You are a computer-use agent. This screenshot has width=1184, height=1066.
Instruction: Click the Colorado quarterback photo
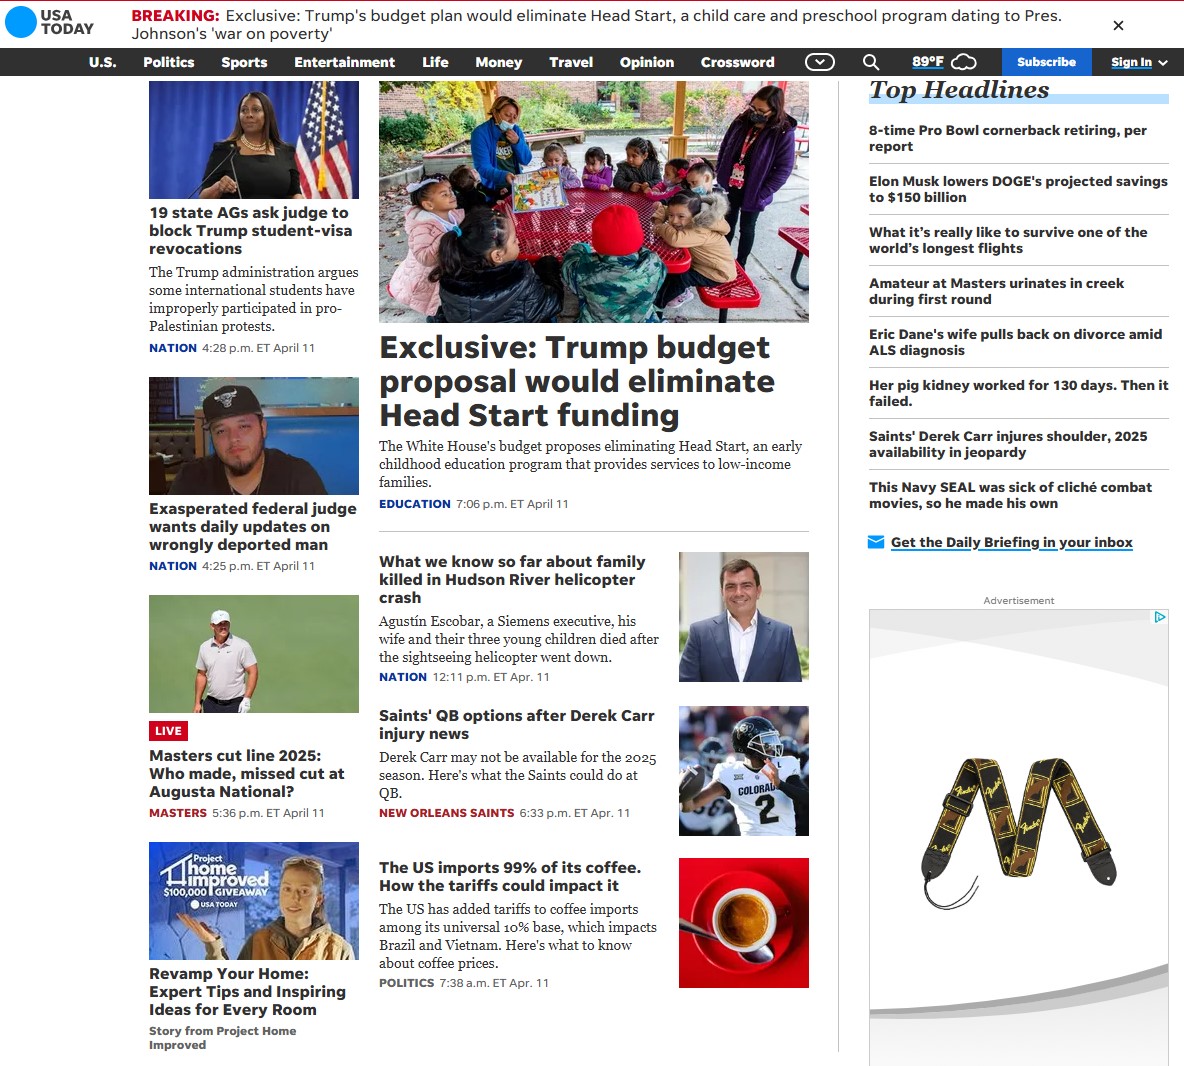pos(744,771)
